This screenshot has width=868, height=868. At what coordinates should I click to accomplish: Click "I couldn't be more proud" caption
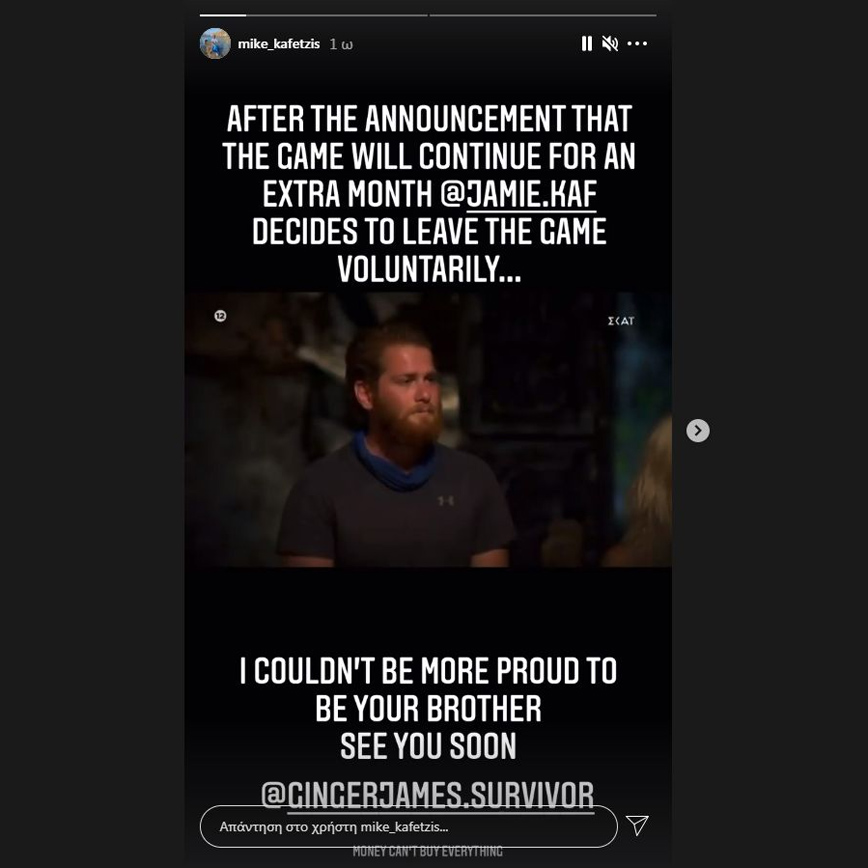[x=428, y=671]
